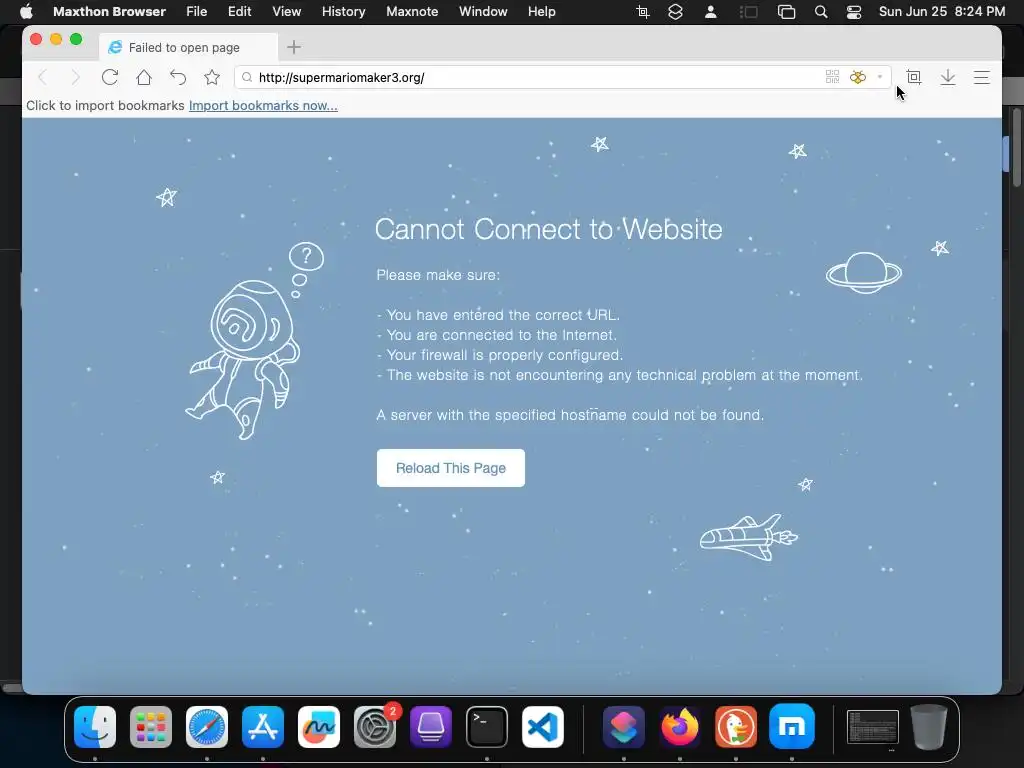This screenshot has width=1024, height=768.
Task: Click the crop icon in menu bar
Action: (643, 12)
